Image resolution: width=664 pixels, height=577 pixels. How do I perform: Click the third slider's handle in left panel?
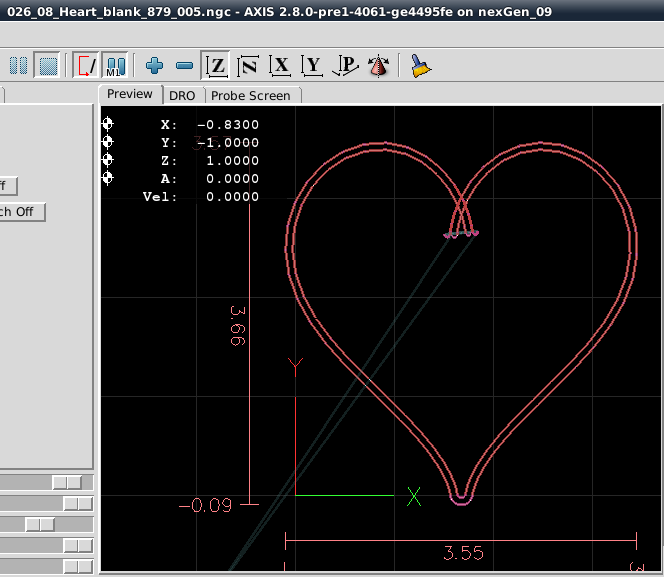click(40, 524)
